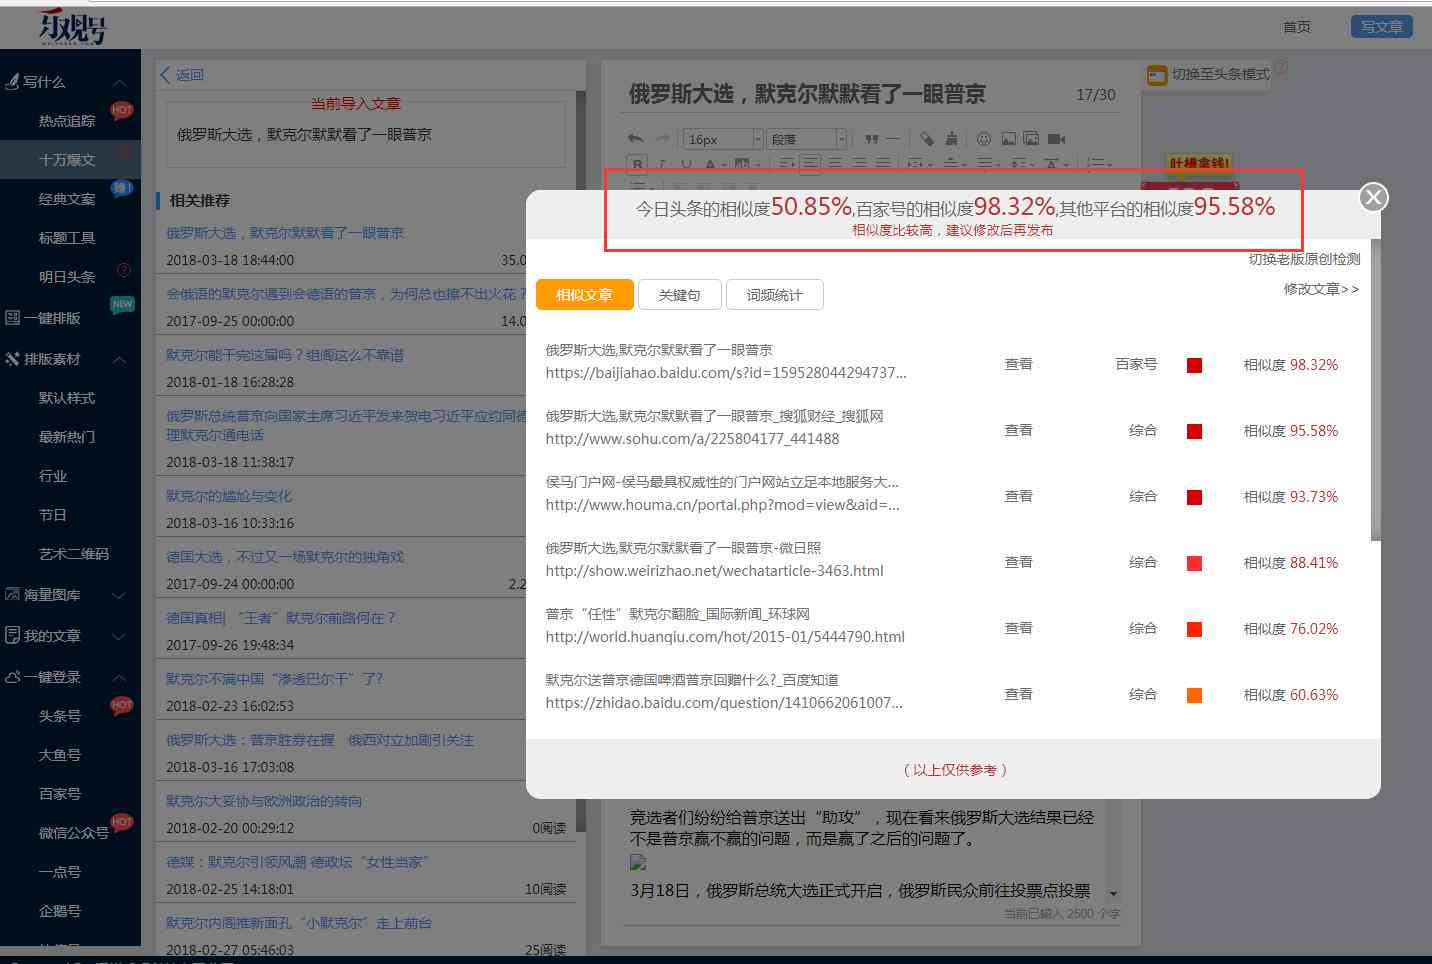
Task: Click the undo arrow in editor toolbar
Action: 636,138
